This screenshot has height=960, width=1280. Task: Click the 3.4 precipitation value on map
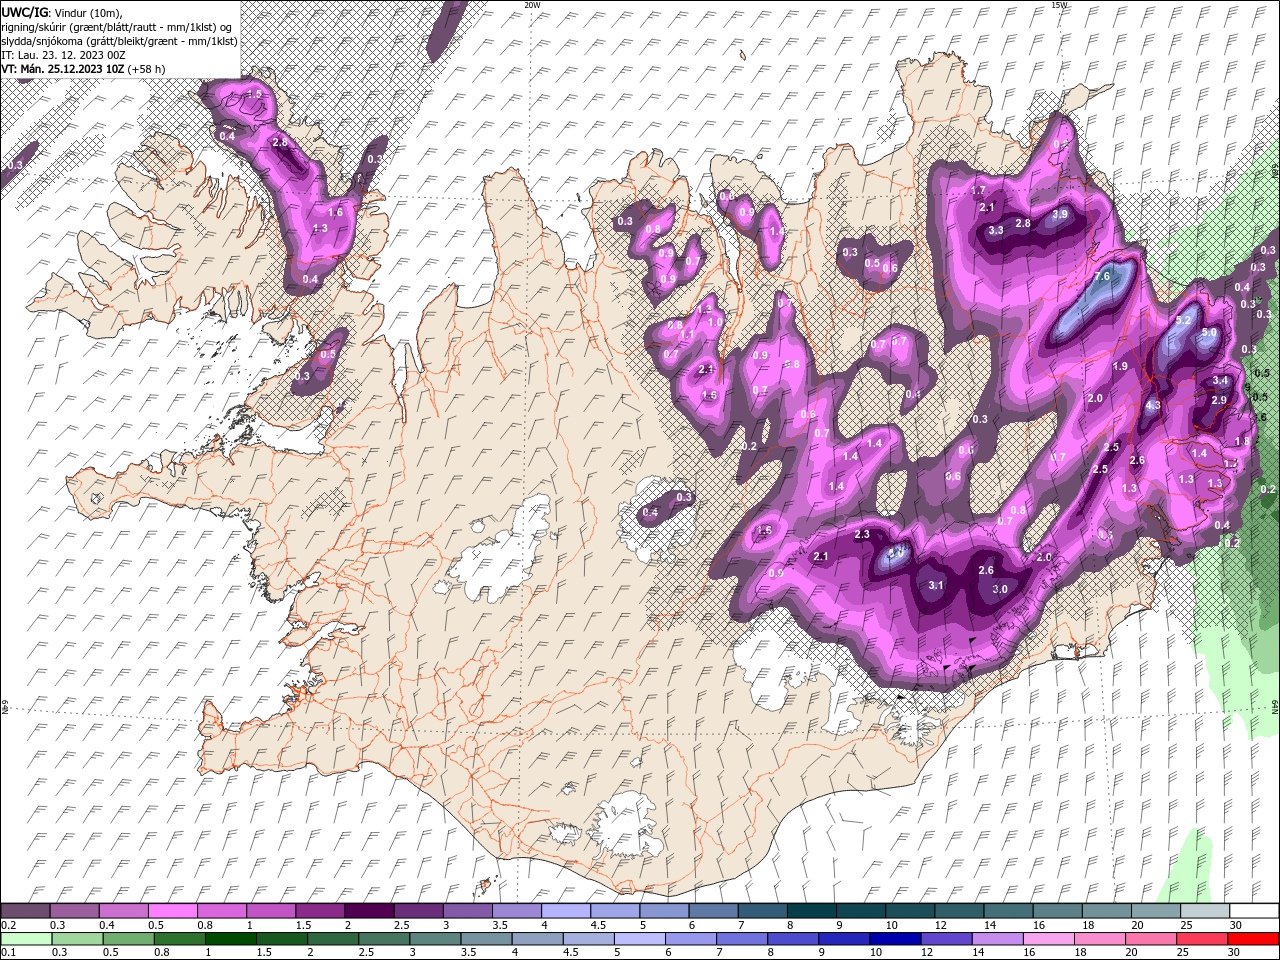[x=1220, y=380]
